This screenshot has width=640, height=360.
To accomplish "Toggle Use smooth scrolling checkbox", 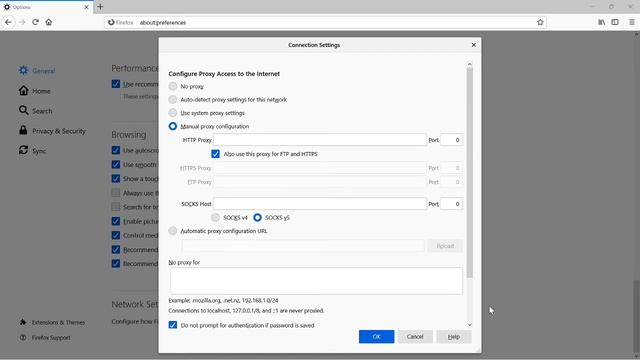I will coord(116,164).
